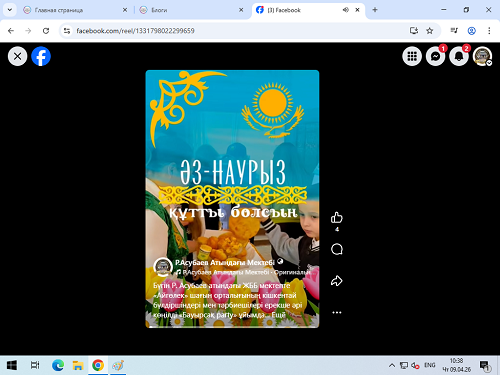The image size is (500, 375).
Task: Open the volume icon in the system tray
Action: point(415,365)
